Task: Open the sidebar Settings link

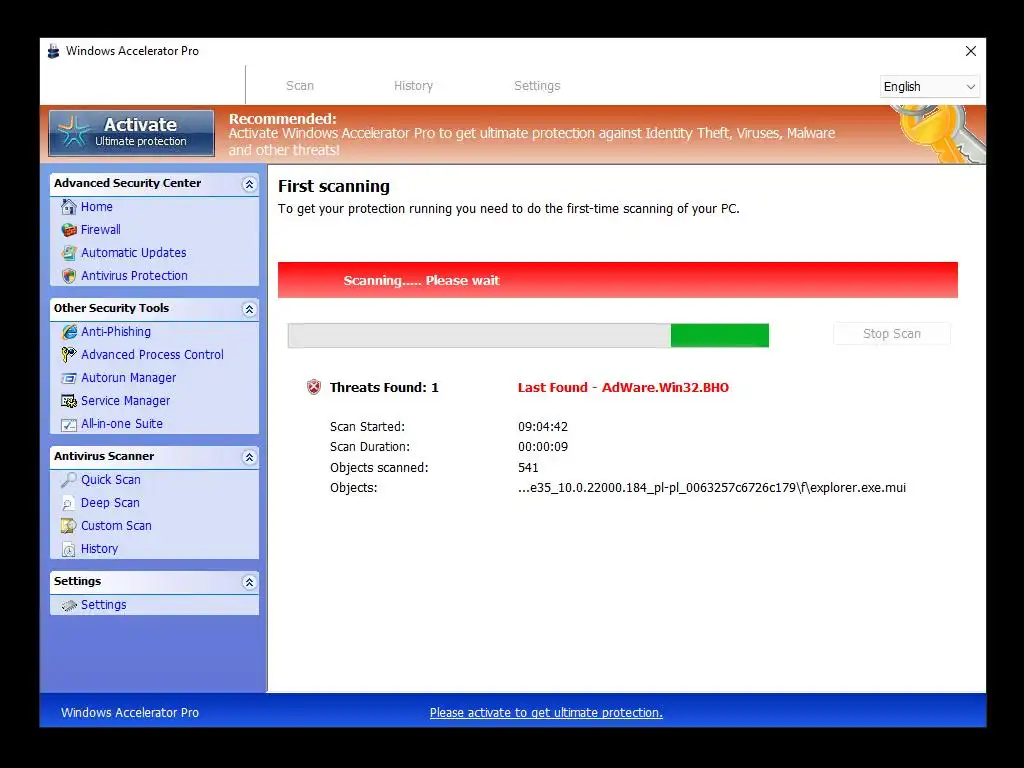Action: [x=103, y=605]
